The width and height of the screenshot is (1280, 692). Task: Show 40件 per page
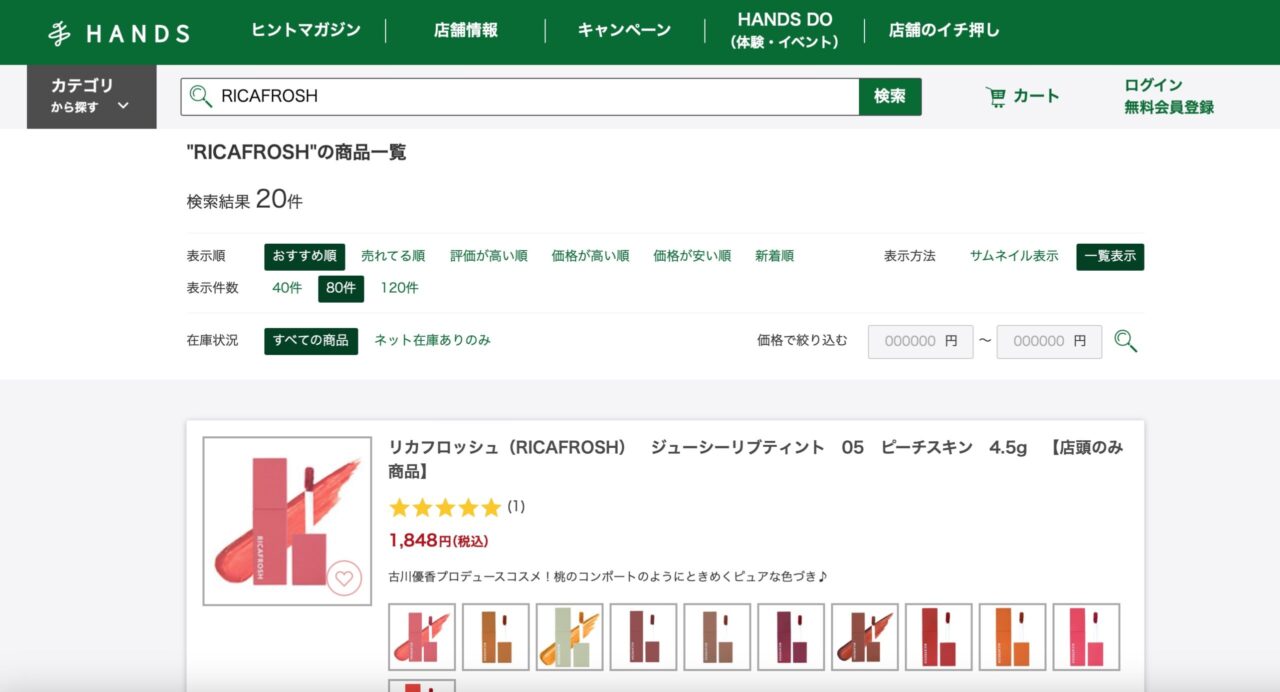click(287, 289)
